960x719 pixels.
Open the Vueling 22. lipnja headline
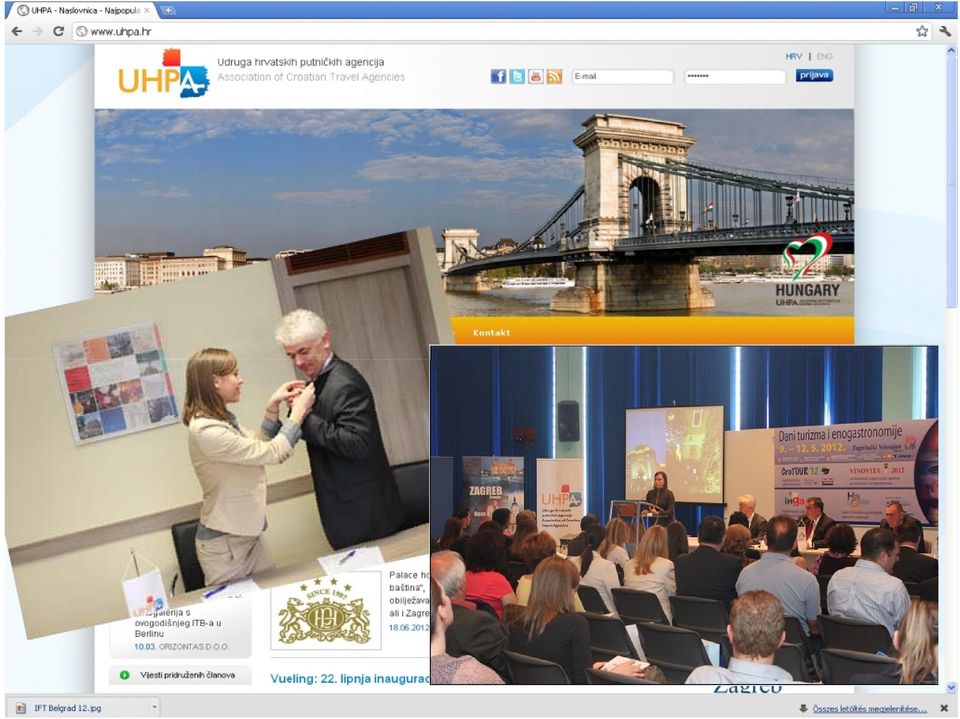350,679
